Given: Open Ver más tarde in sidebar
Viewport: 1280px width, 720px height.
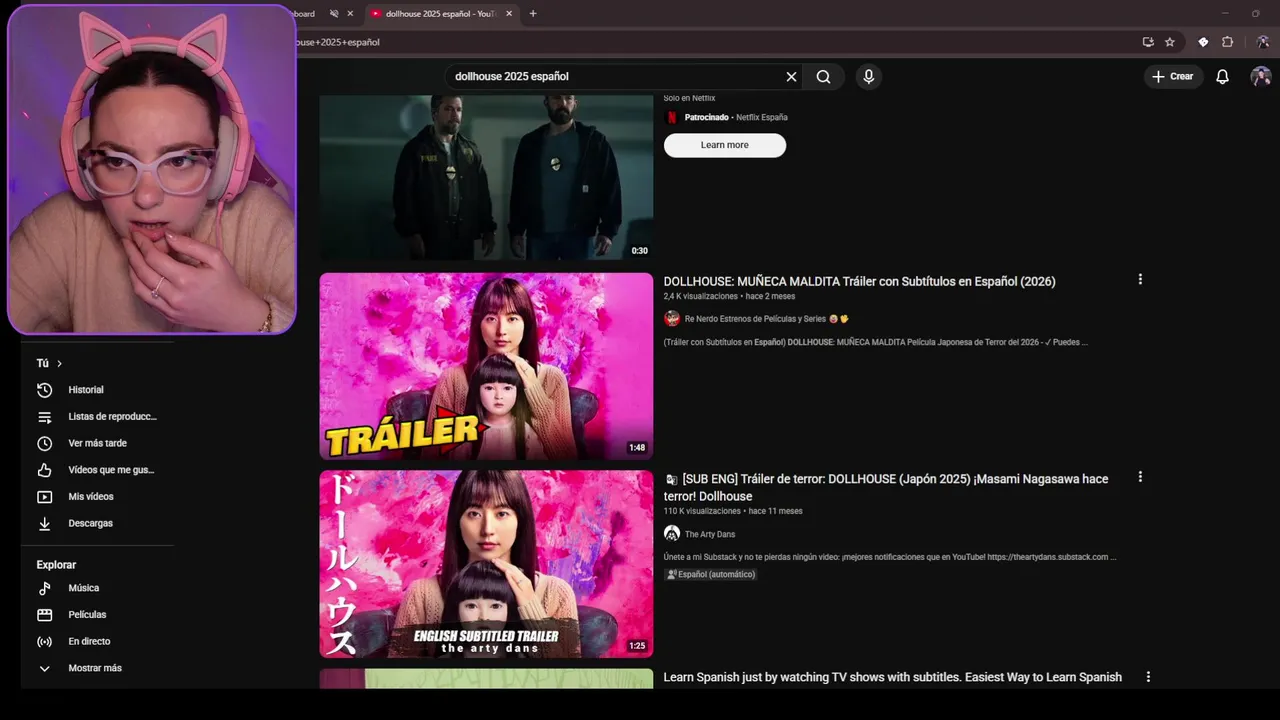Looking at the screenshot, I should pyautogui.click(x=97, y=444).
